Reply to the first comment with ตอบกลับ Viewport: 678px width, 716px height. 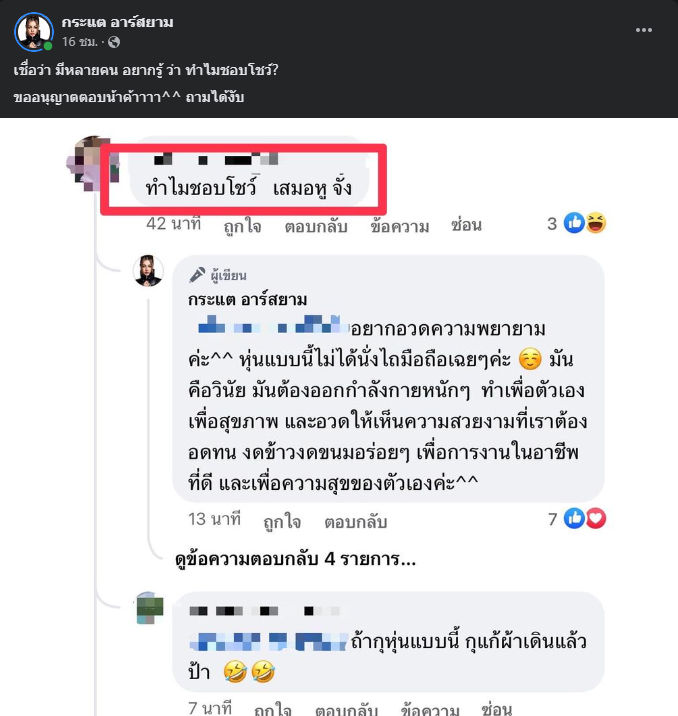click(x=316, y=226)
